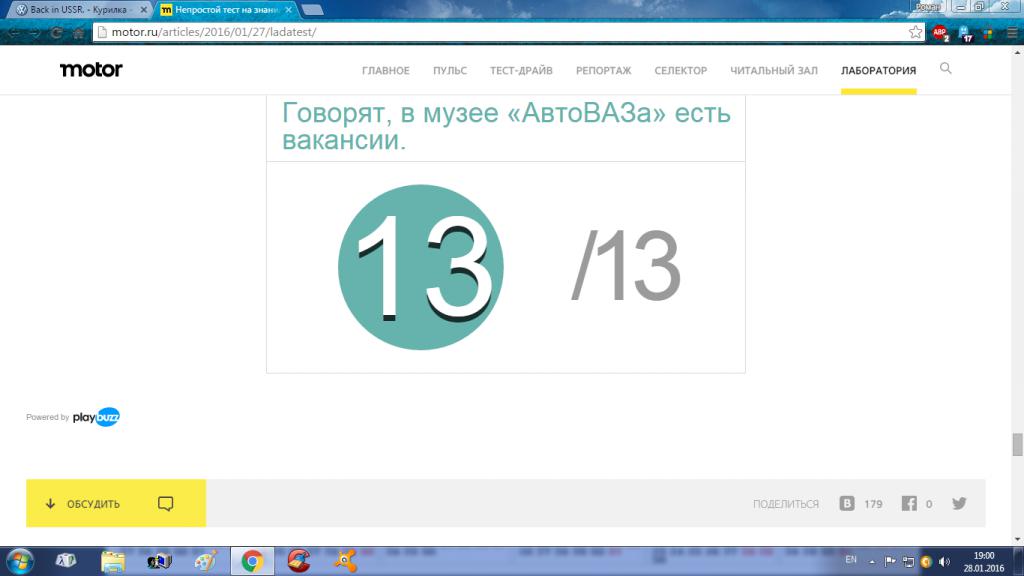Open the ТЕСТ-ДРАЙВ menu section
This screenshot has height=576, width=1024.
pyautogui.click(x=521, y=71)
